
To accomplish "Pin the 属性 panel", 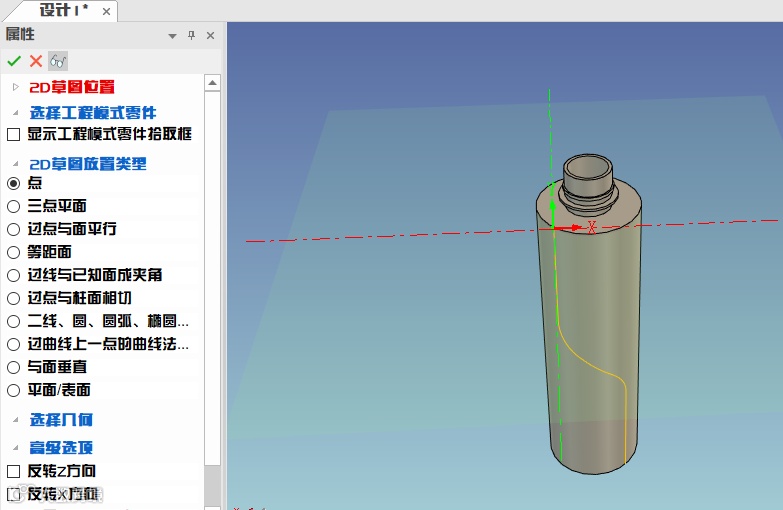I will tap(191, 35).
